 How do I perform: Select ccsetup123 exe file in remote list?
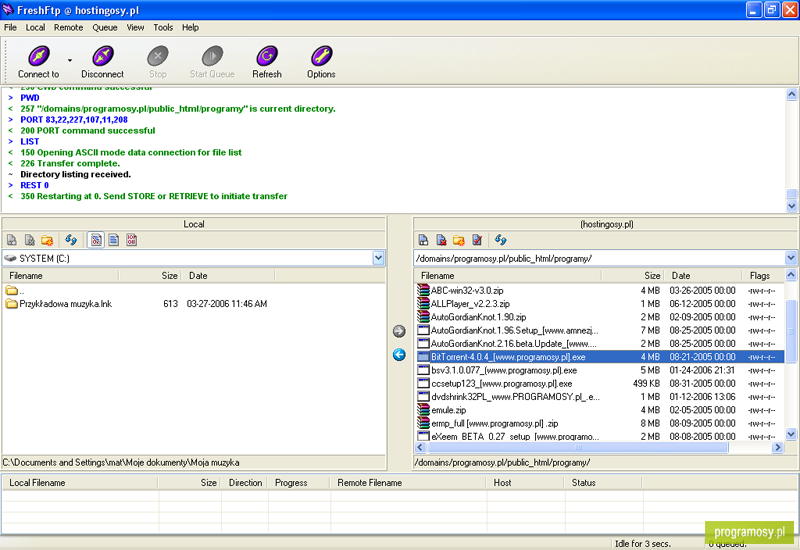pyautogui.click(x=599, y=383)
